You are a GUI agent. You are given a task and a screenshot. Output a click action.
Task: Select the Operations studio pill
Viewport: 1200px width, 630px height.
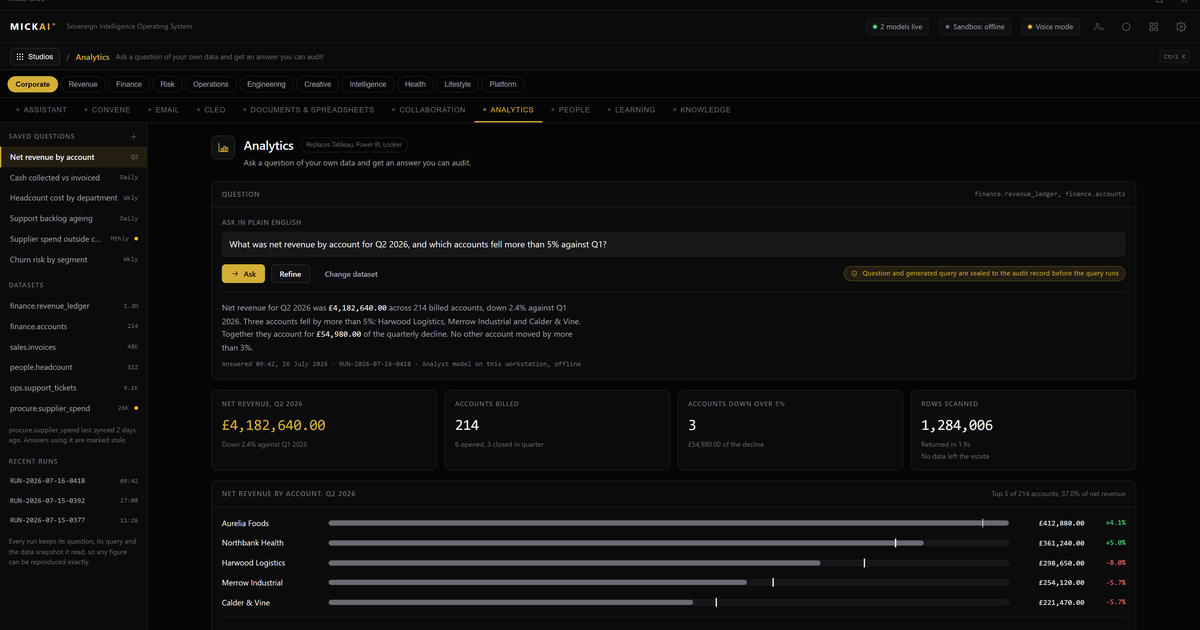(211, 84)
